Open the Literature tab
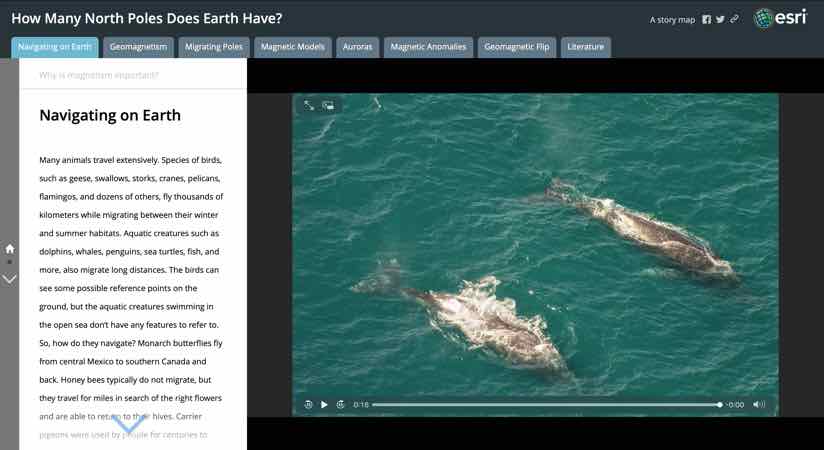Viewport: 824px width, 450px height. coord(585,47)
